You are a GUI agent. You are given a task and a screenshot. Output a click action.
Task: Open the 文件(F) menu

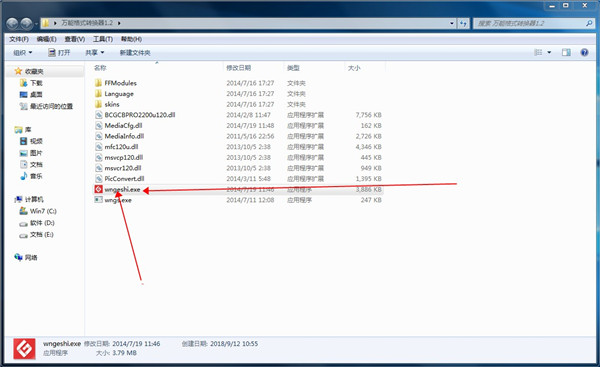(x=19, y=39)
